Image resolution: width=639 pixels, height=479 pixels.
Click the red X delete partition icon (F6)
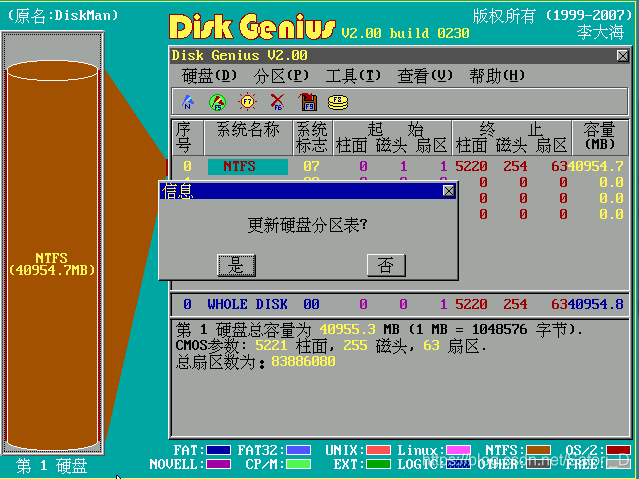278,102
